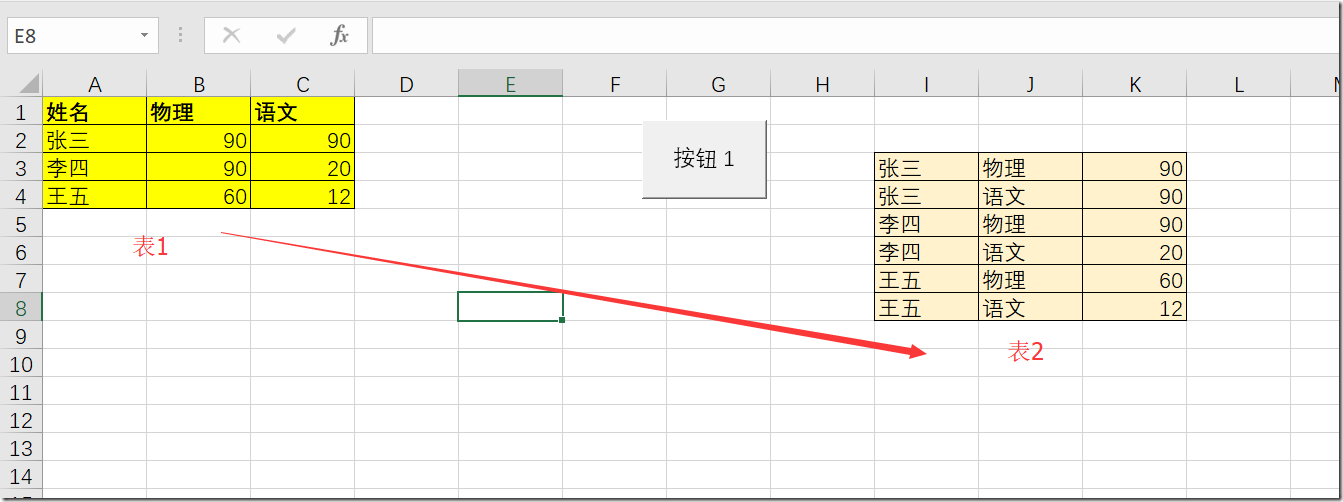Select column D header
This screenshot has width=1343, height=502.
[x=407, y=84]
